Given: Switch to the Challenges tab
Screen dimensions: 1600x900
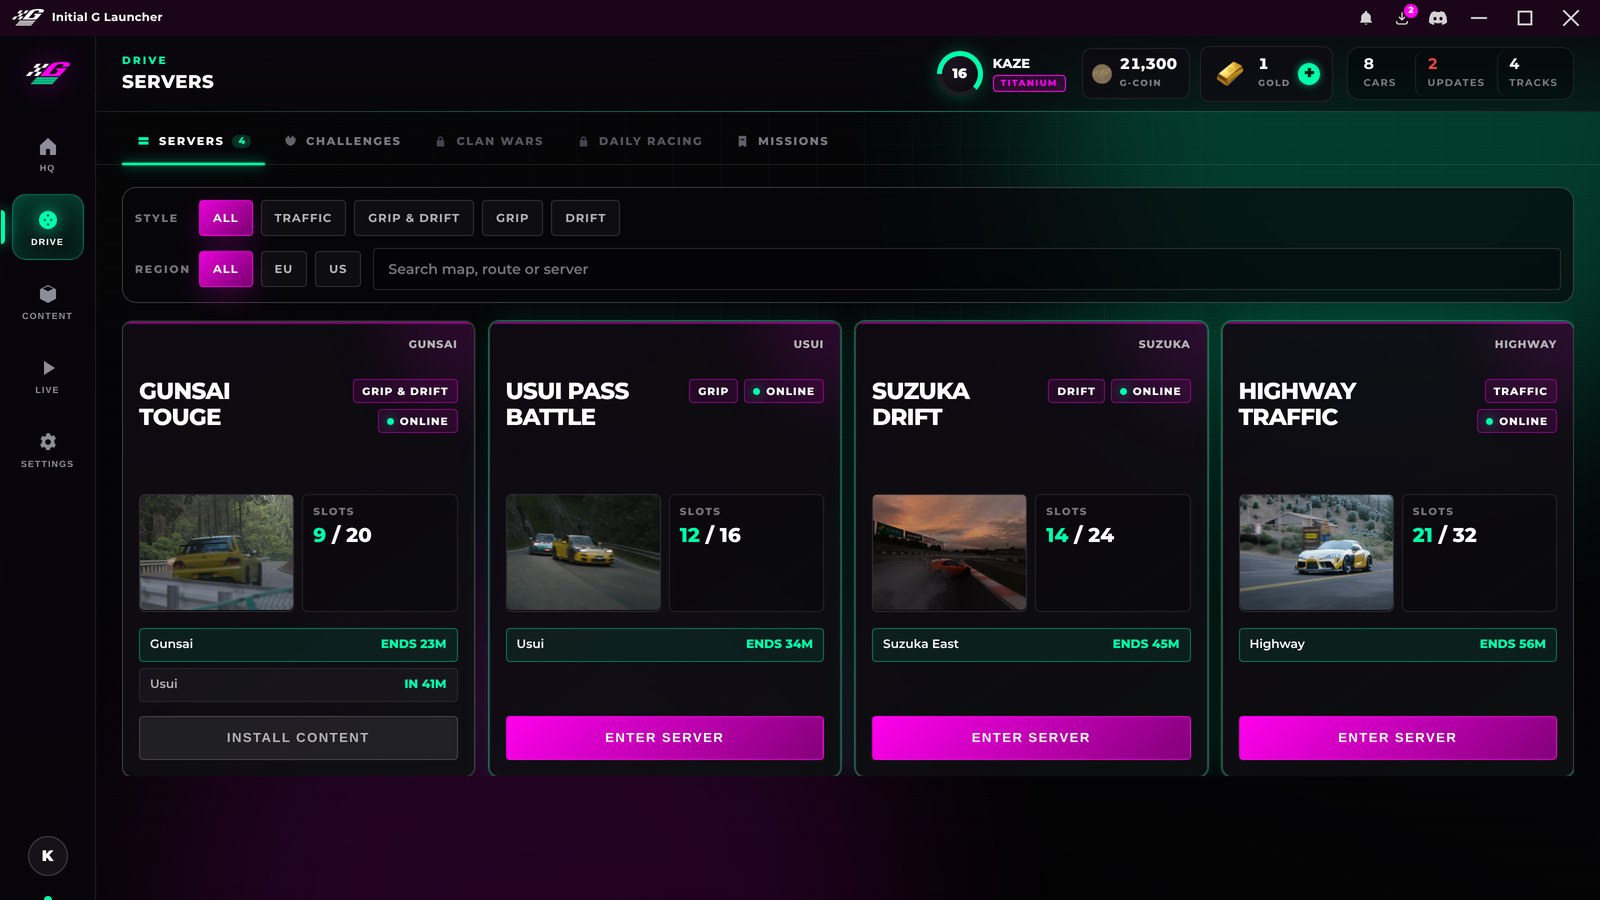Looking at the screenshot, I should 342,141.
